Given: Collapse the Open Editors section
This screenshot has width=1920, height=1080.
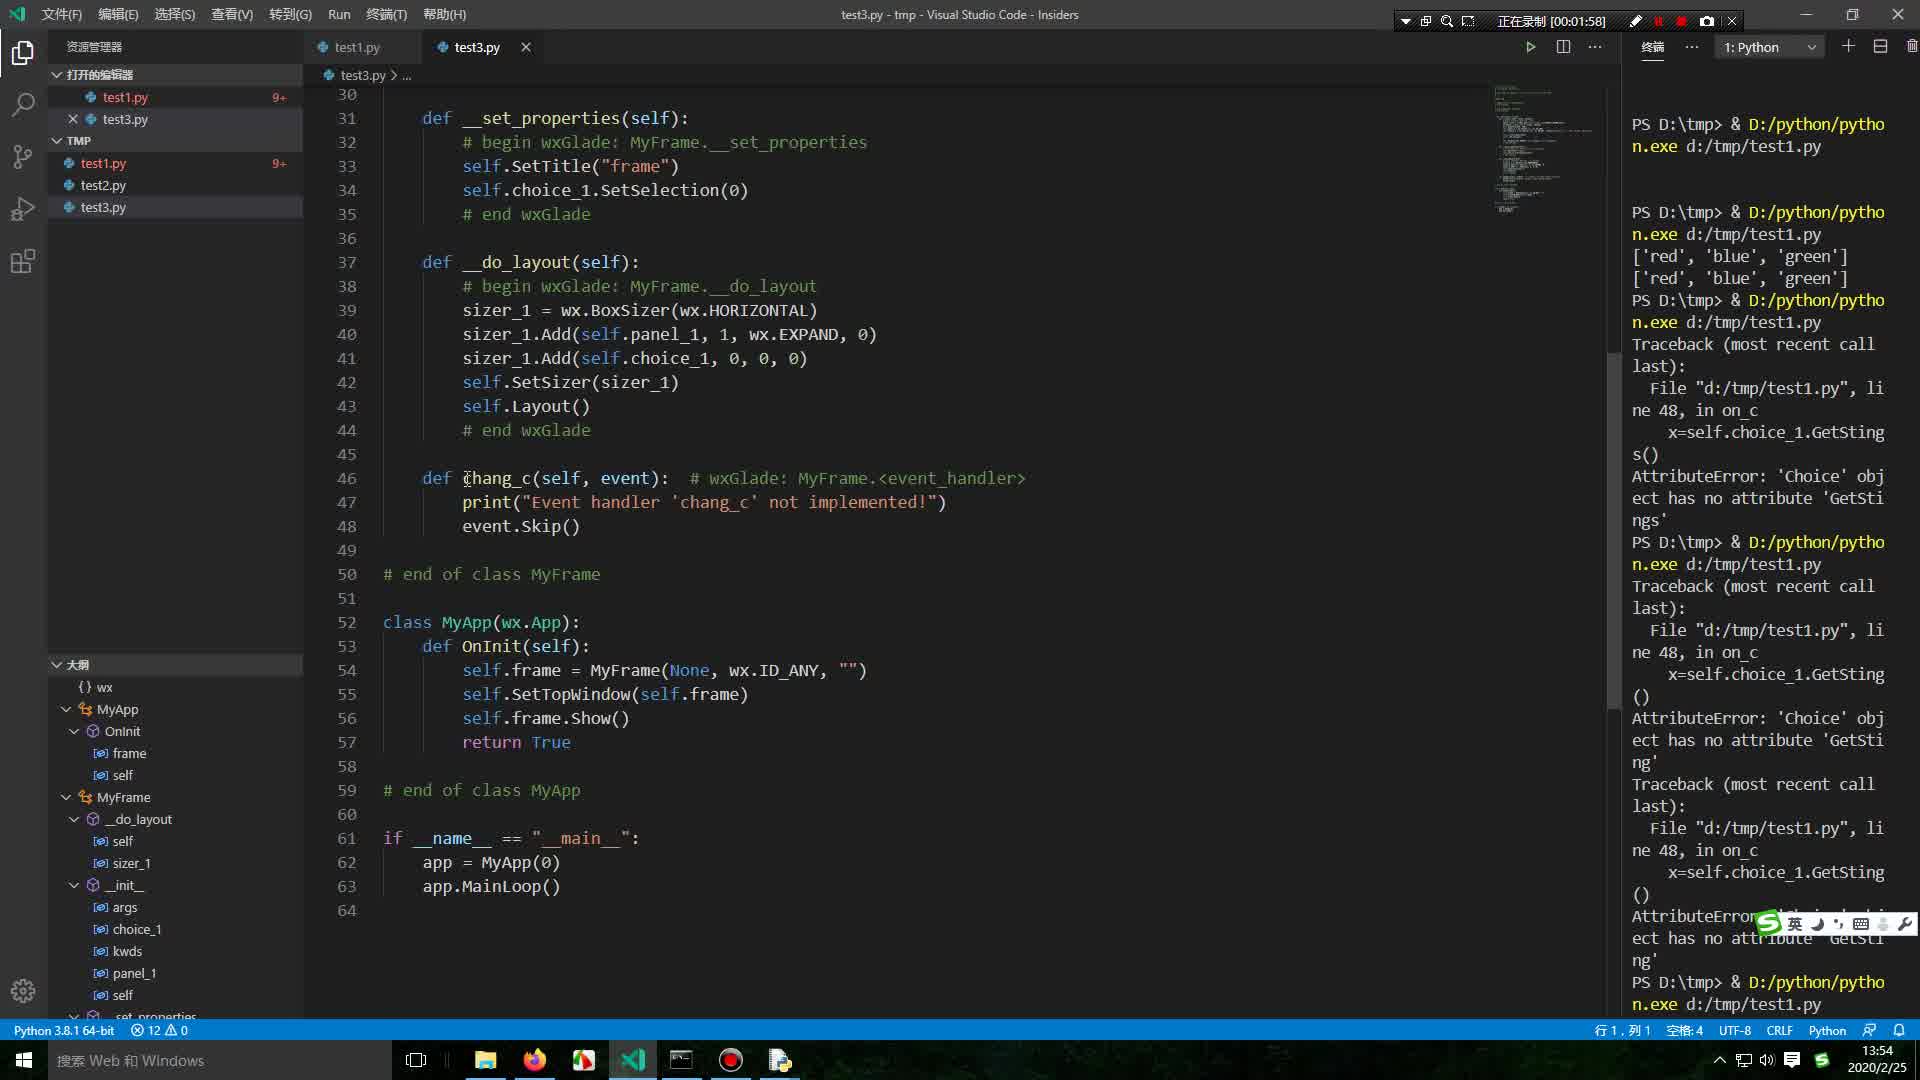Looking at the screenshot, I should coord(57,75).
